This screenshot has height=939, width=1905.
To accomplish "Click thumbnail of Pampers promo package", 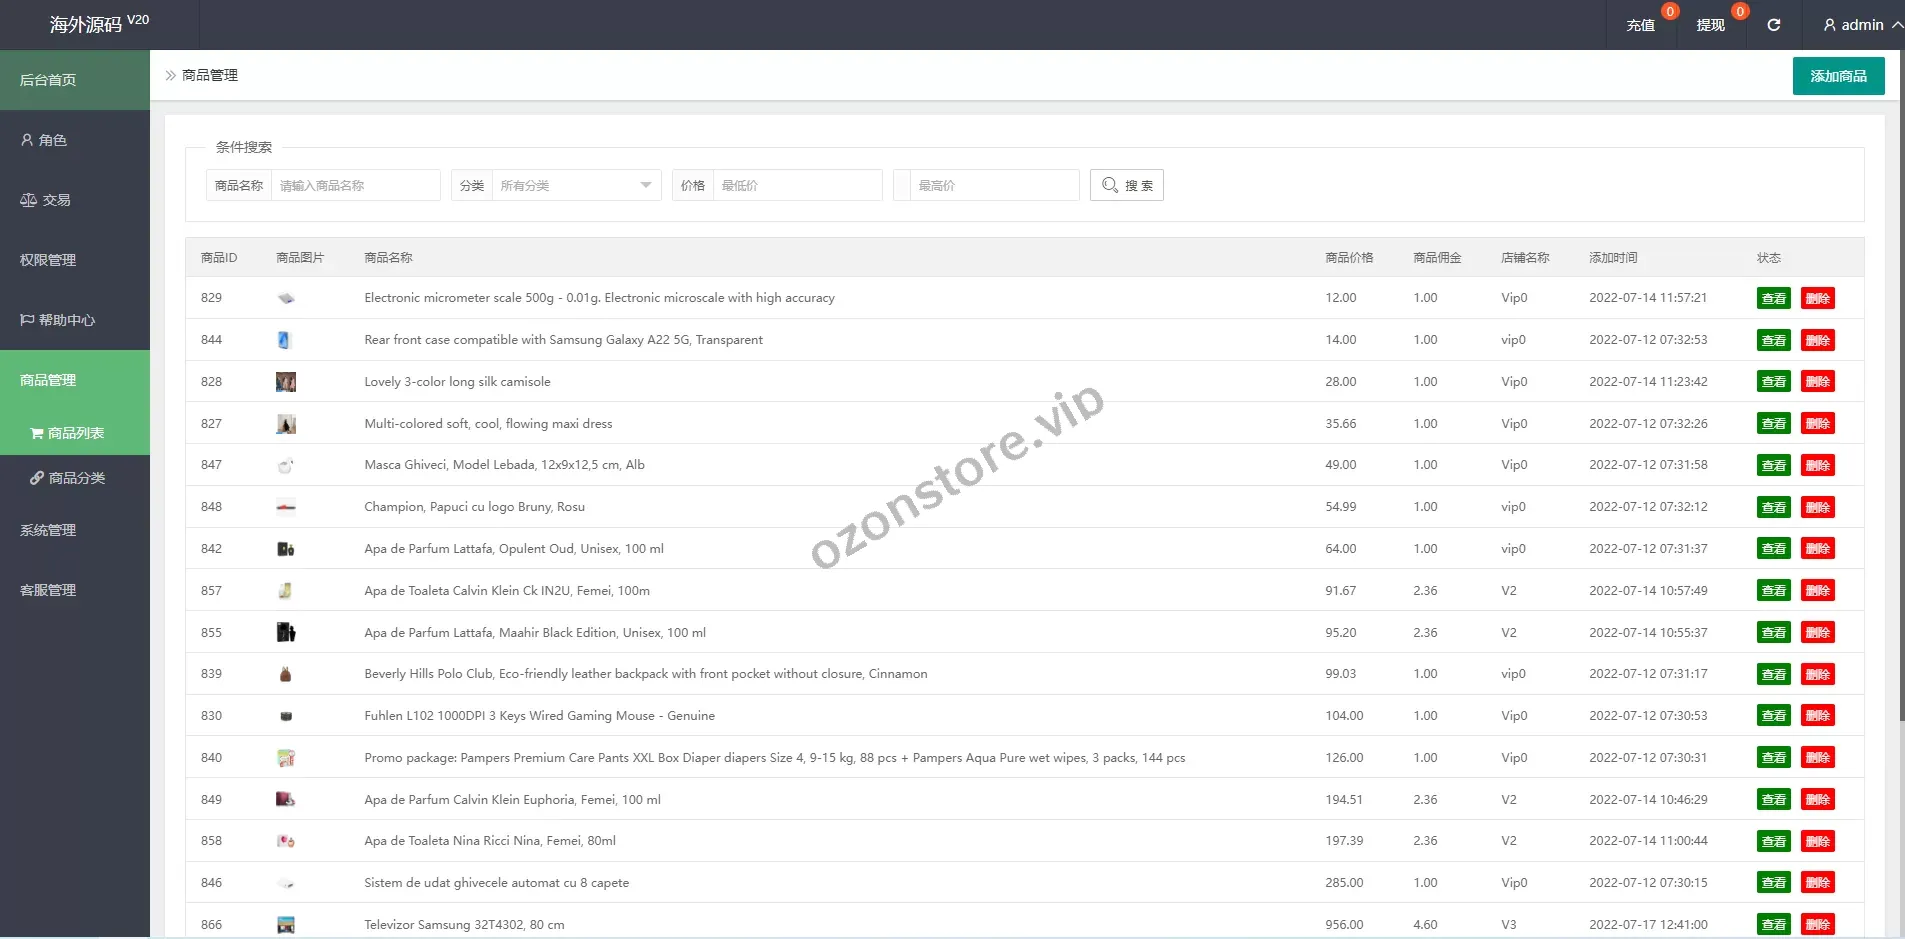I will pyautogui.click(x=286, y=758).
